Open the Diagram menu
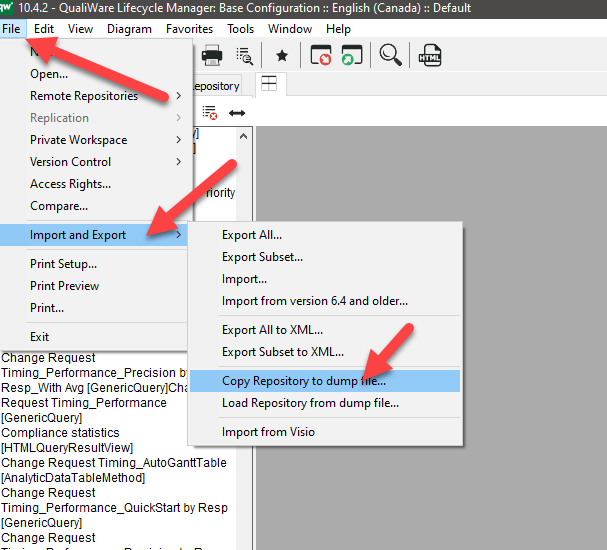 (129, 29)
